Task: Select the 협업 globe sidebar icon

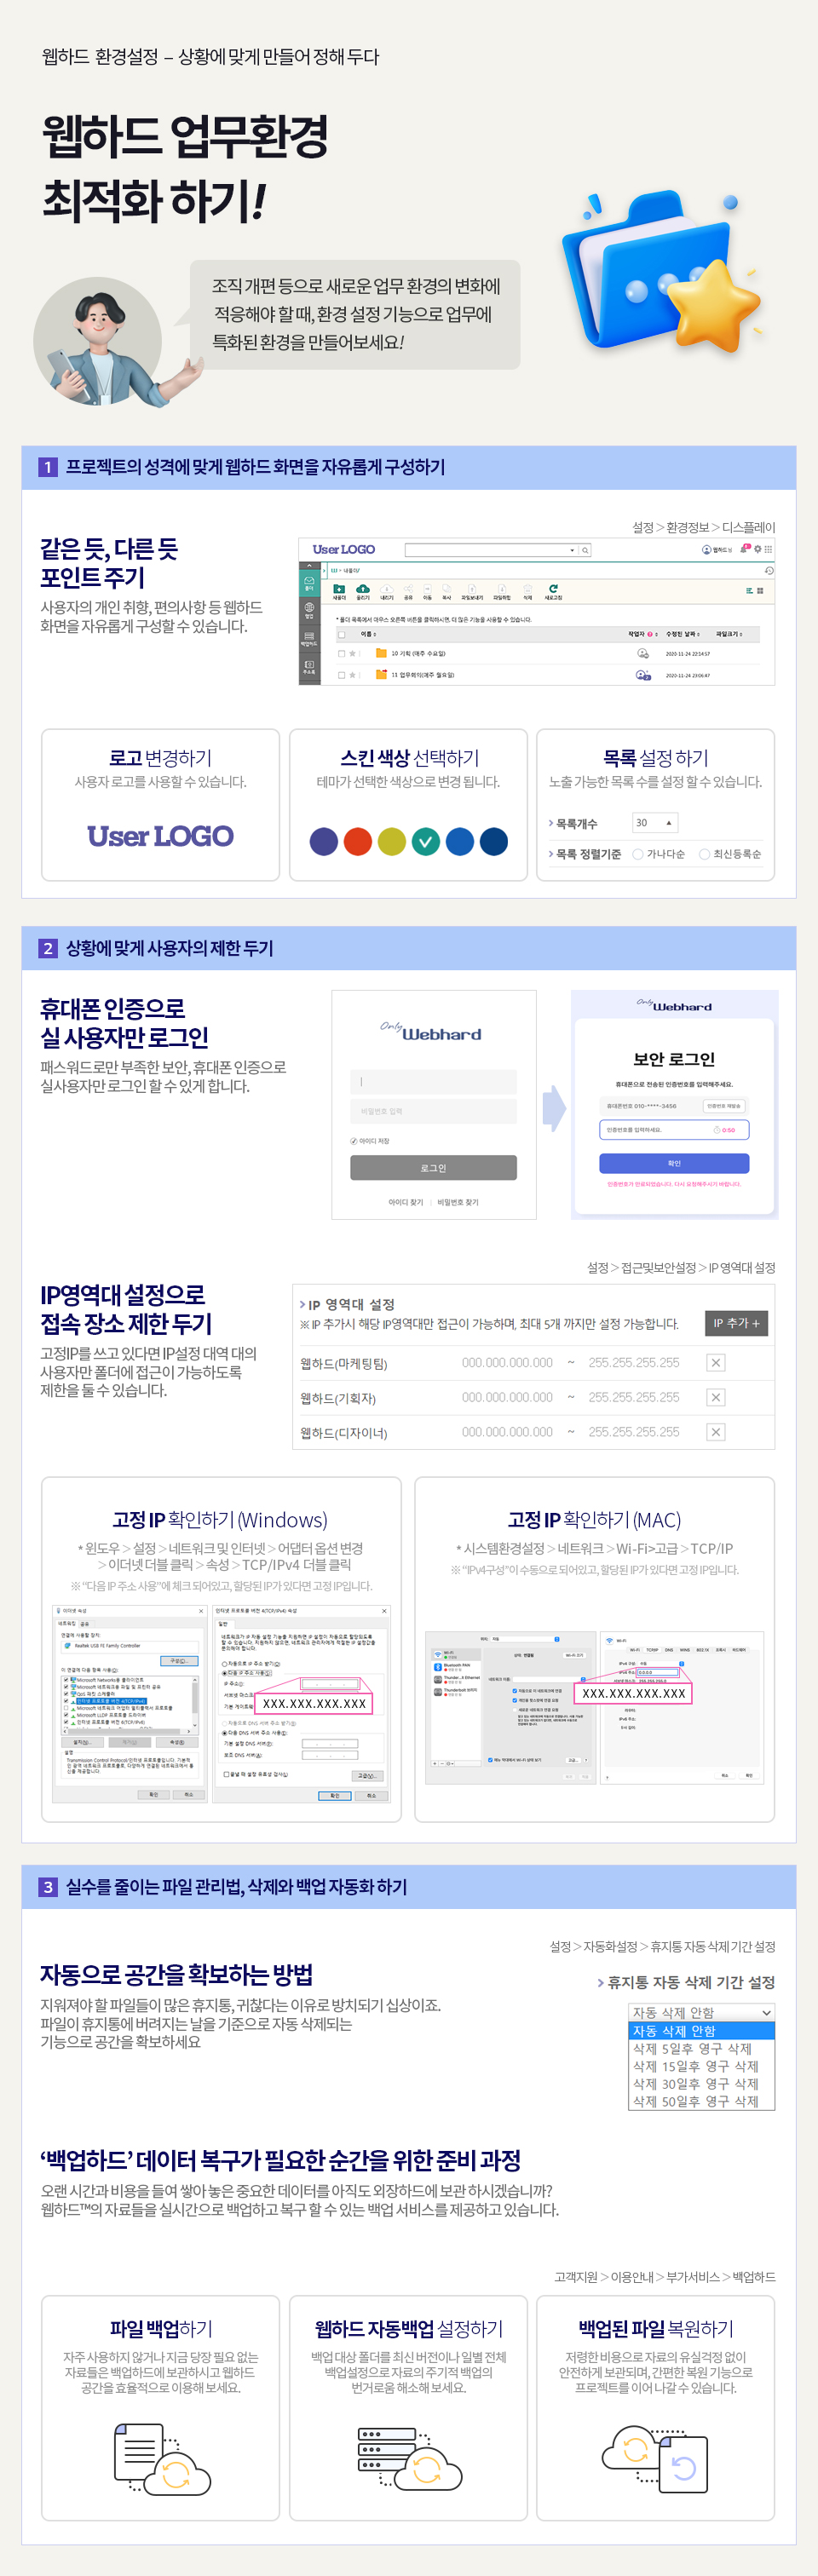Action: pyautogui.click(x=309, y=611)
